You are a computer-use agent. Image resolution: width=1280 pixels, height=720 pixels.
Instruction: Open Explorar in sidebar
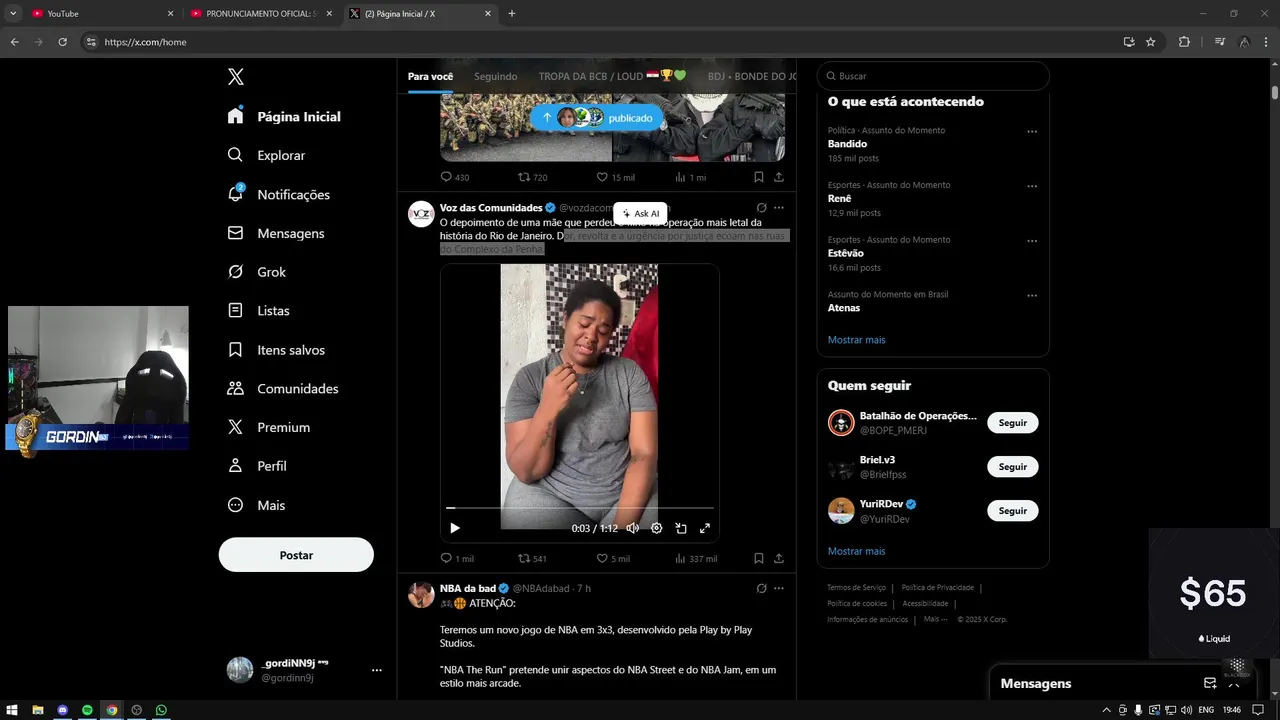pos(266,155)
